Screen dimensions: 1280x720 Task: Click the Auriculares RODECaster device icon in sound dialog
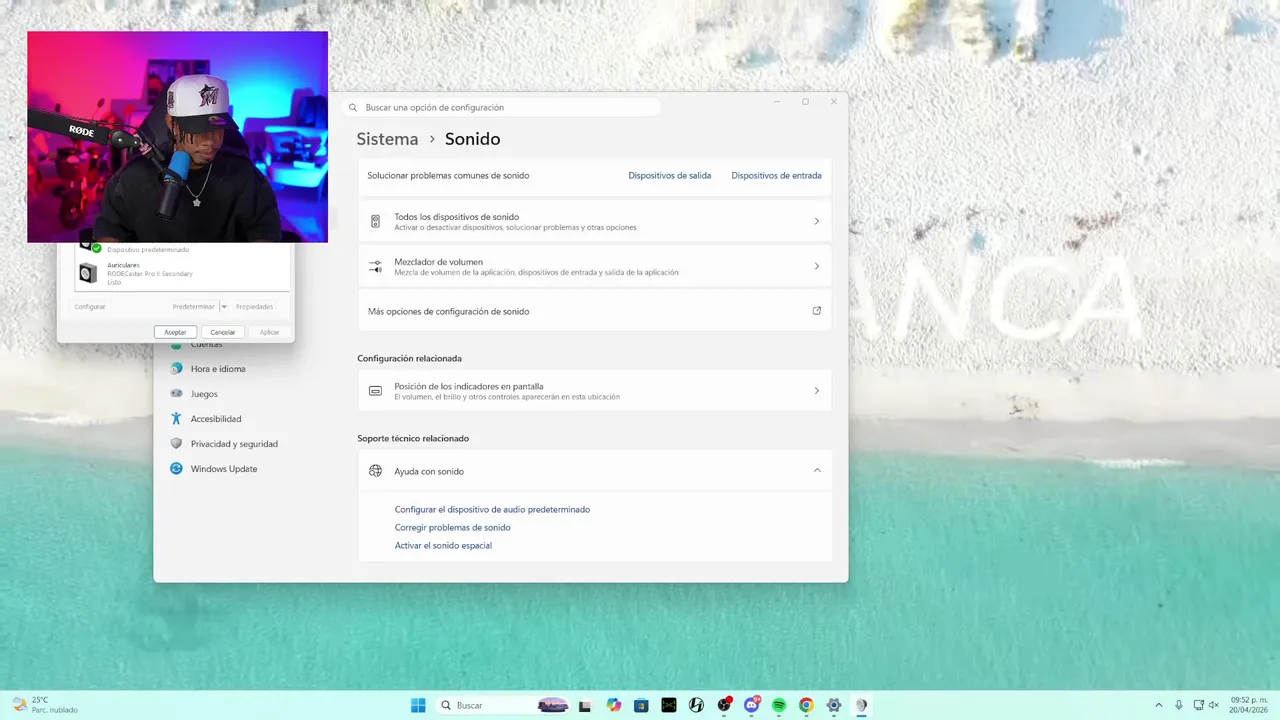89,273
